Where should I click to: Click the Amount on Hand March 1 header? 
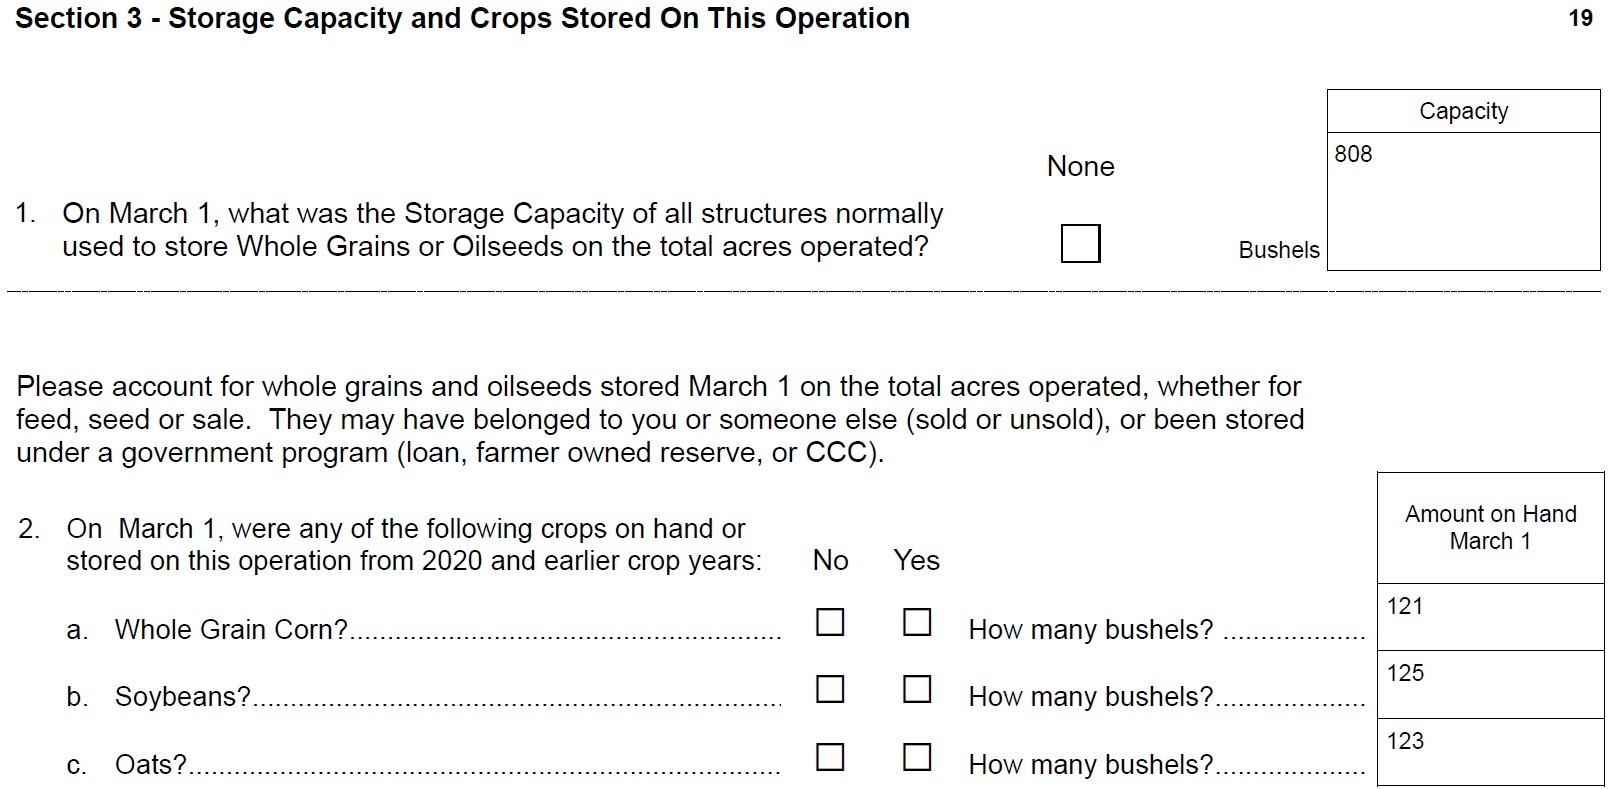pyautogui.click(x=1490, y=527)
